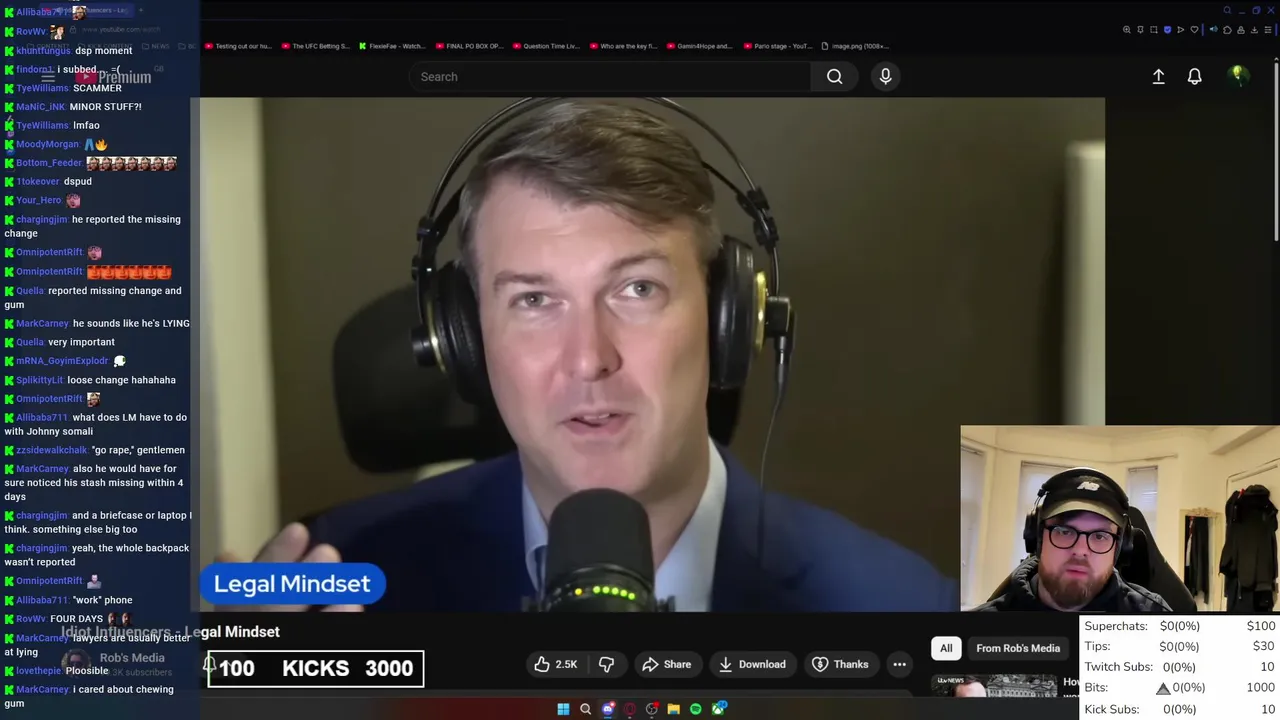Dislike the Legal Mindset video
Image resolution: width=1280 pixels, height=720 pixels.
point(606,664)
